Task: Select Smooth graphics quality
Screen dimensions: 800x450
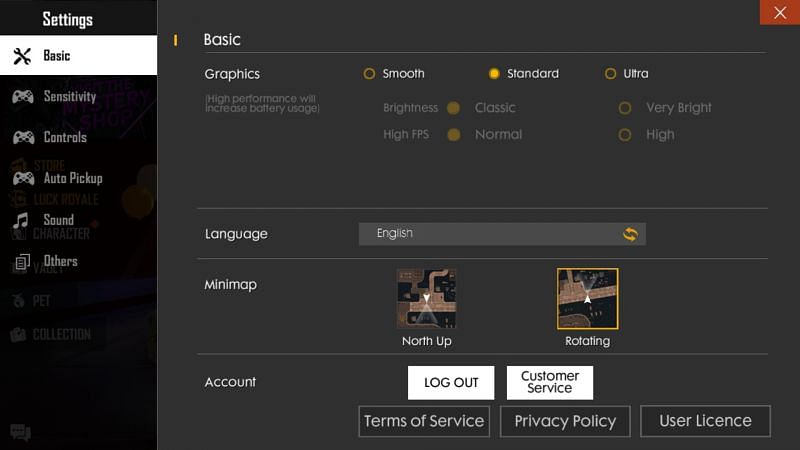Action: 369,74
